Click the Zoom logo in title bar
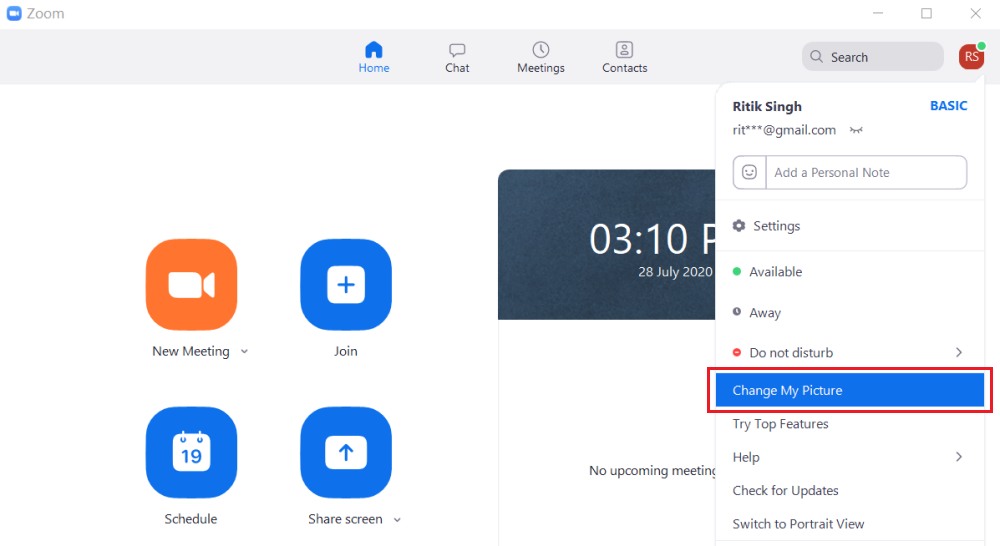The width and height of the screenshot is (1000, 546). [14, 13]
